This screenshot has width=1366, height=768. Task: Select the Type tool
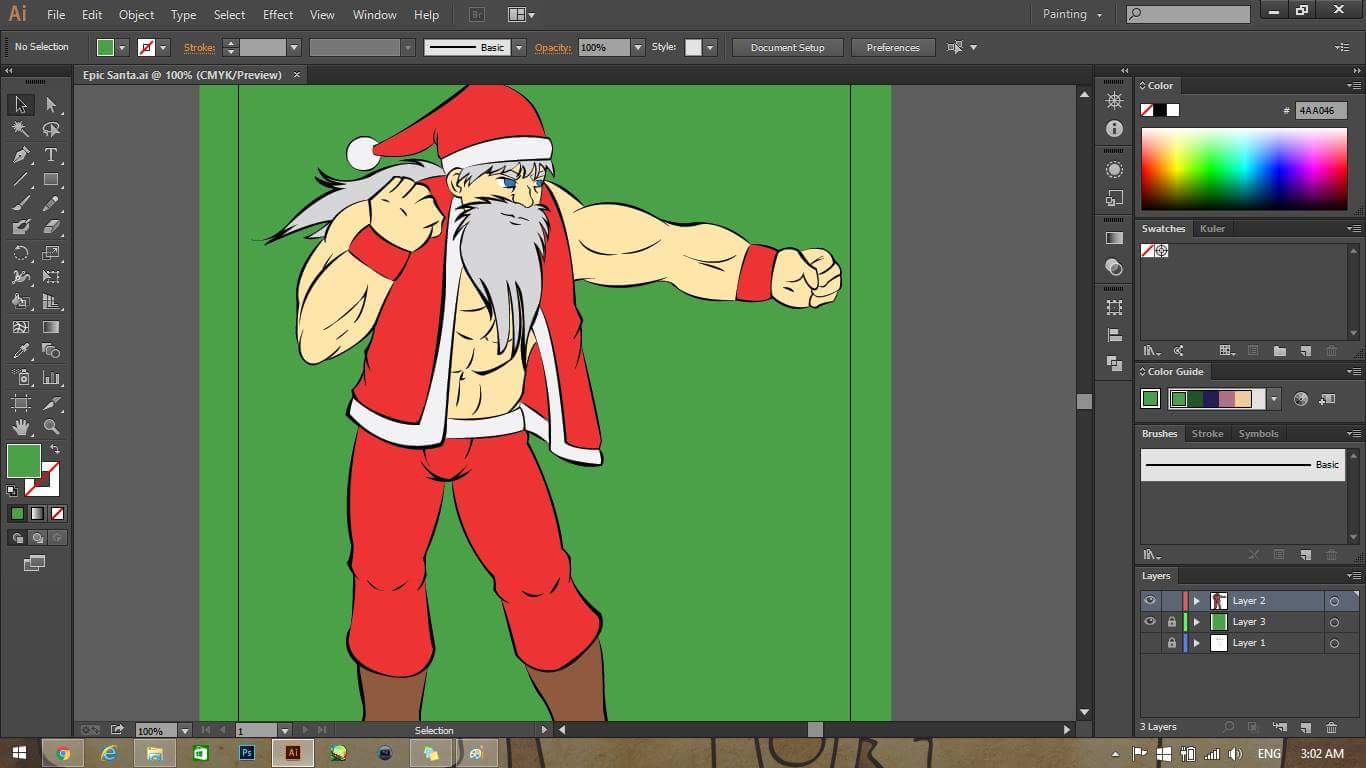(x=51, y=155)
